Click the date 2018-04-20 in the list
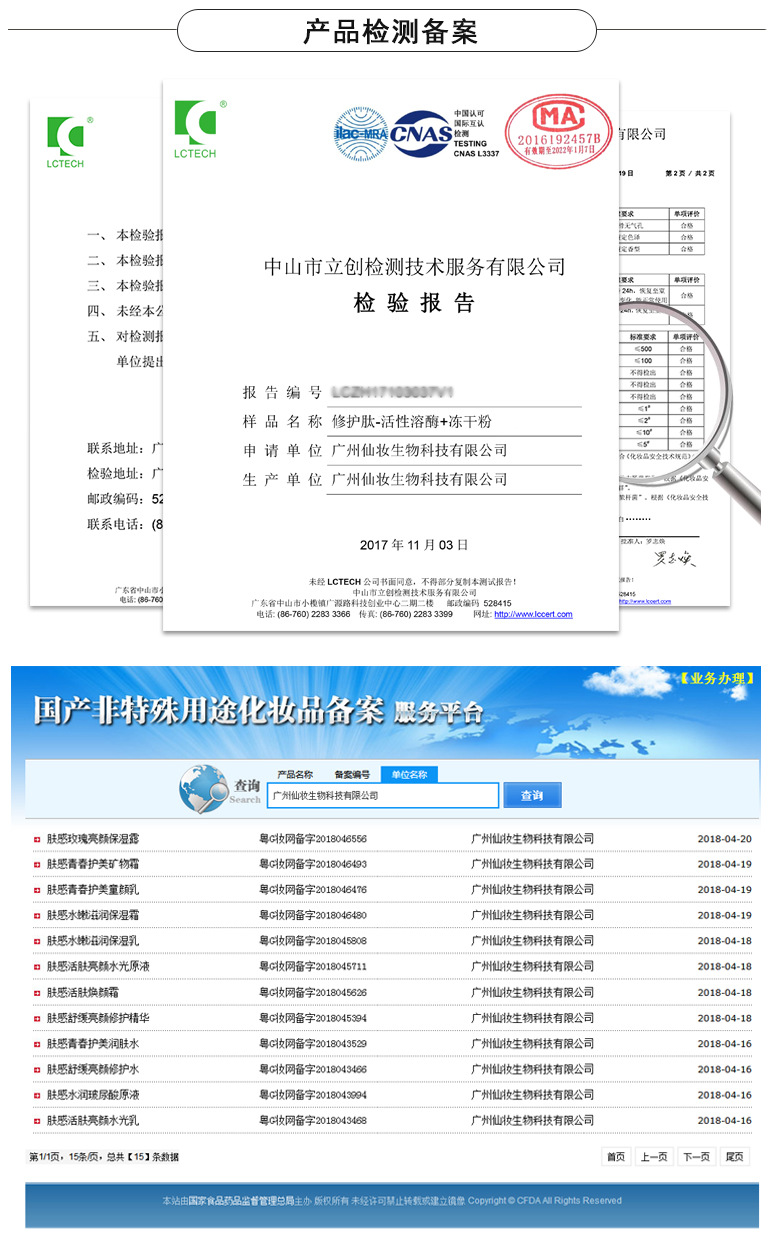This screenshot has width=772, height=1236. click(724, 839)
